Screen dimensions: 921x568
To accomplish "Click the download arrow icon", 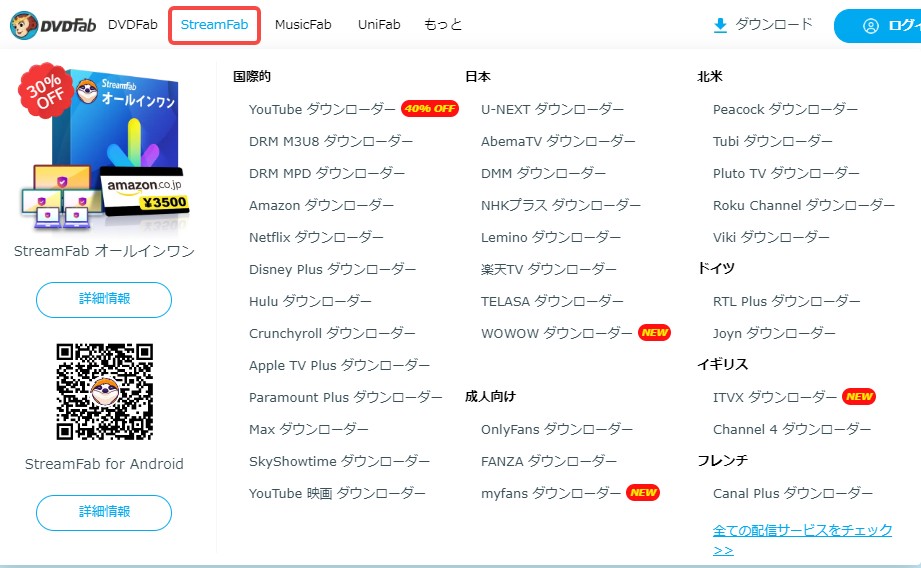I will coord(720,25).
